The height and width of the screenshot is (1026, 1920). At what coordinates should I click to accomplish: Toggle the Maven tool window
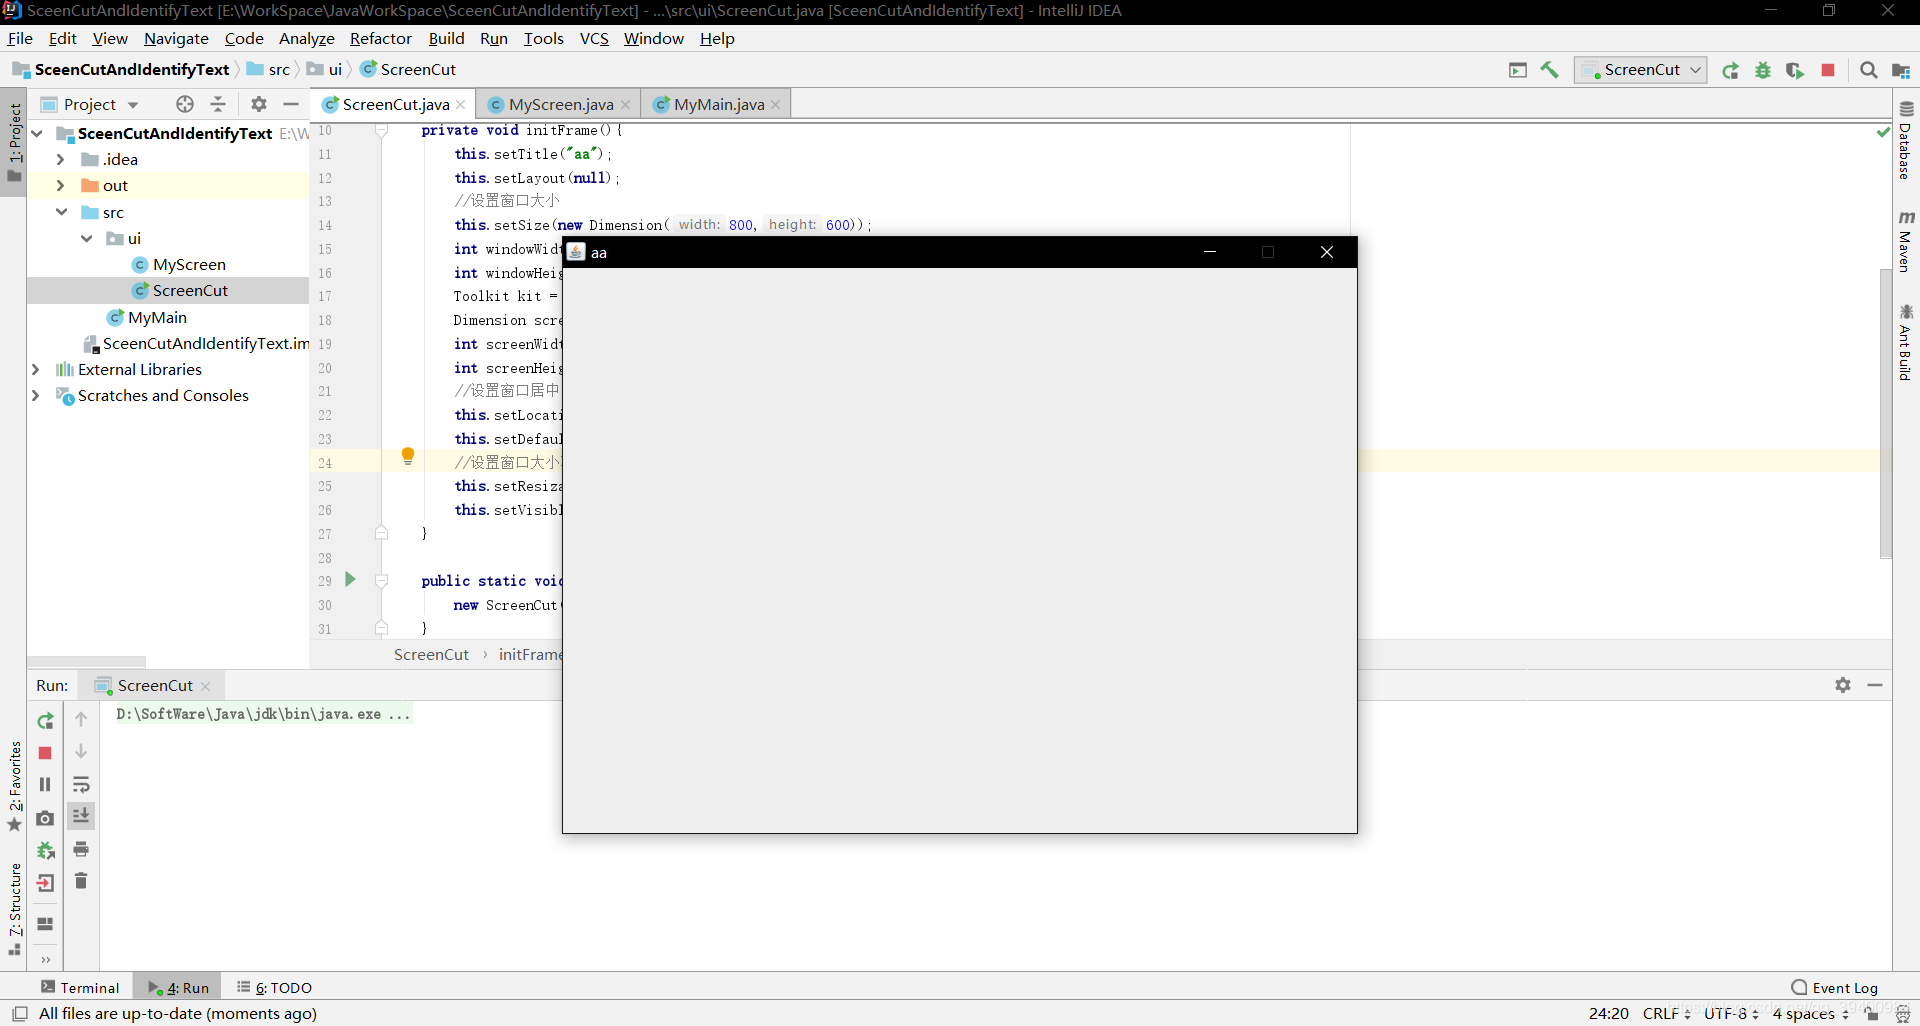coord(1905,241)
